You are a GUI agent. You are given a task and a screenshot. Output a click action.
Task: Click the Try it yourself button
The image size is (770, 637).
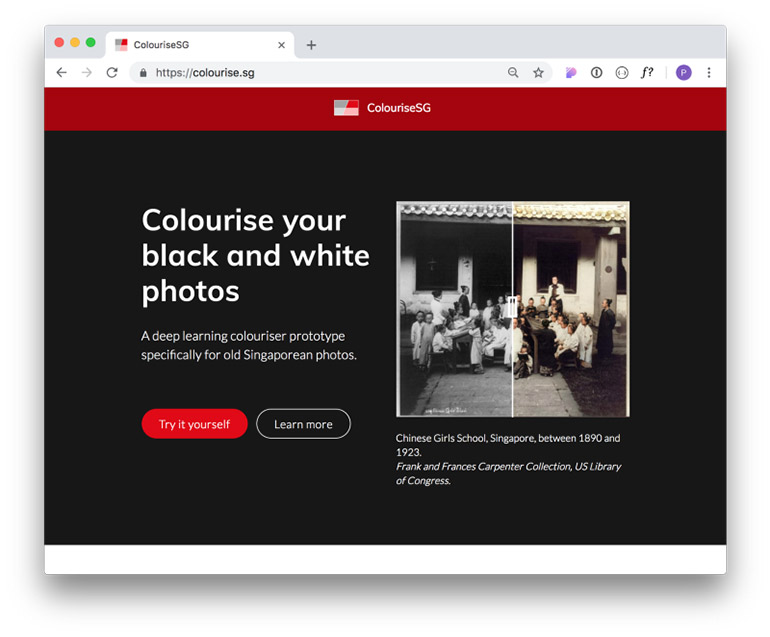pos(194,424)
